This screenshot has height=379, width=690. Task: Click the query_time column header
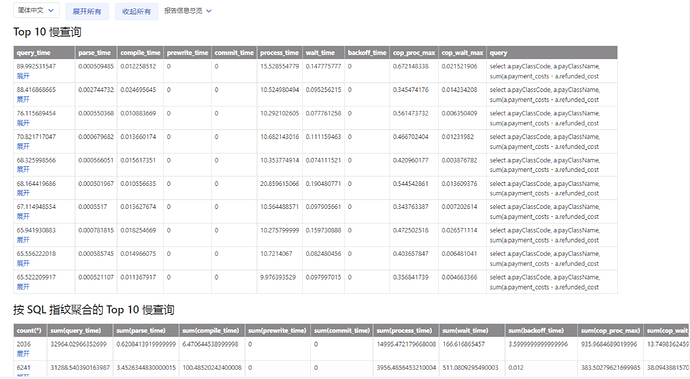[44, 52]
